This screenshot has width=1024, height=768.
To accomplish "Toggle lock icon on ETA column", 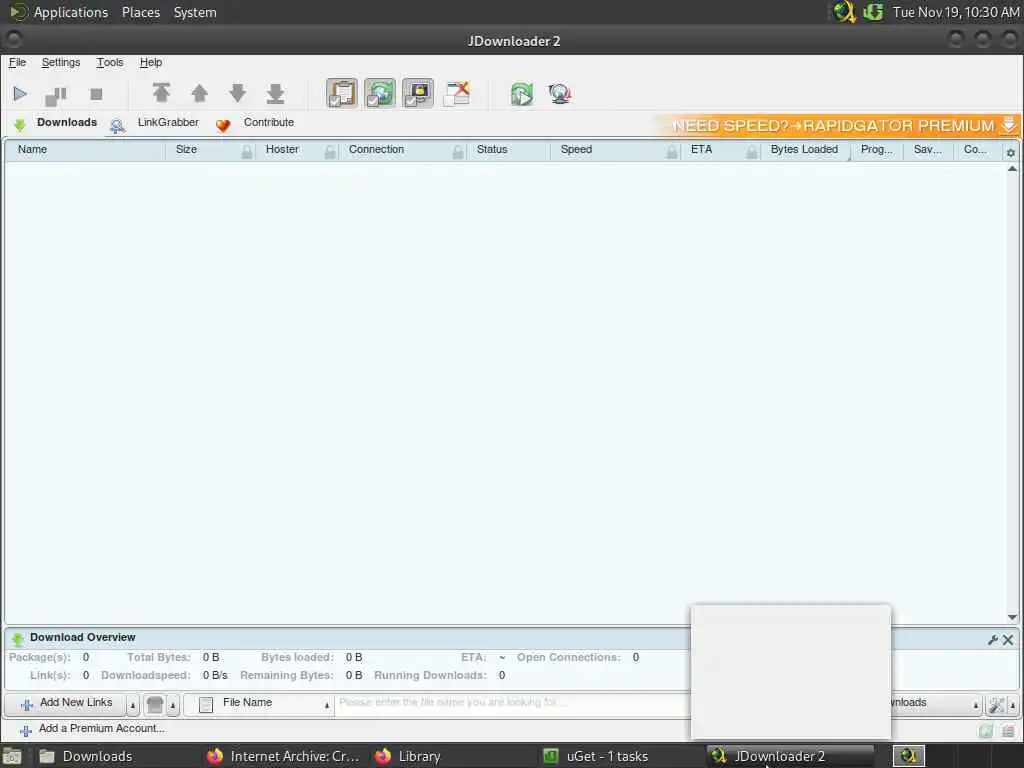I will (x=752, y=152).
